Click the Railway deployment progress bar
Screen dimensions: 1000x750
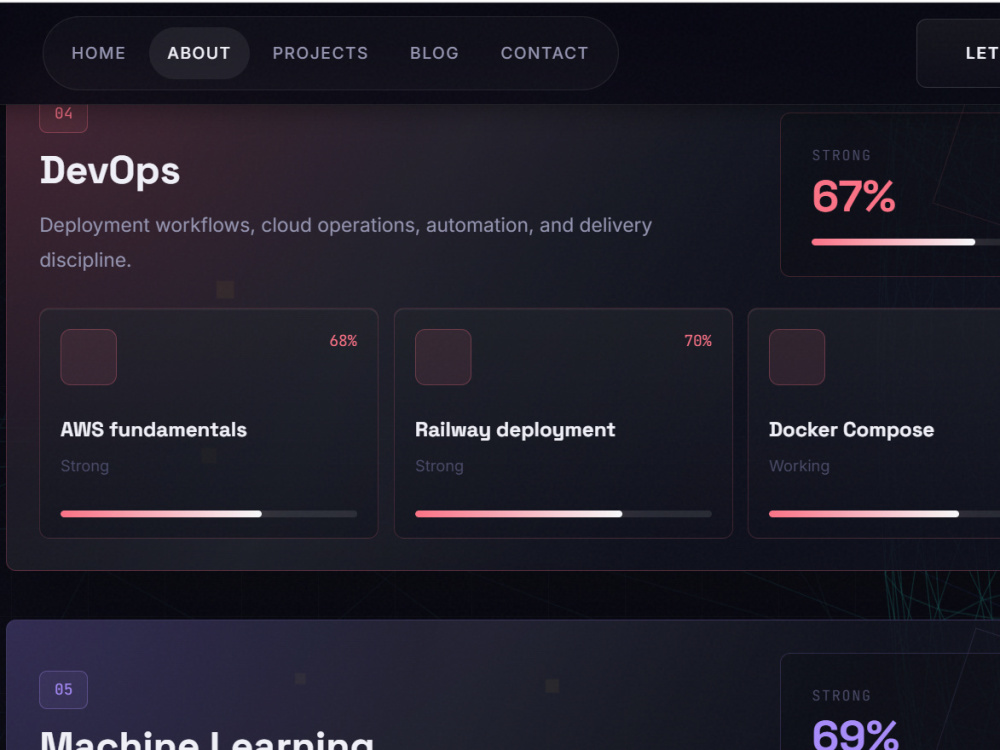pos(563,514)
